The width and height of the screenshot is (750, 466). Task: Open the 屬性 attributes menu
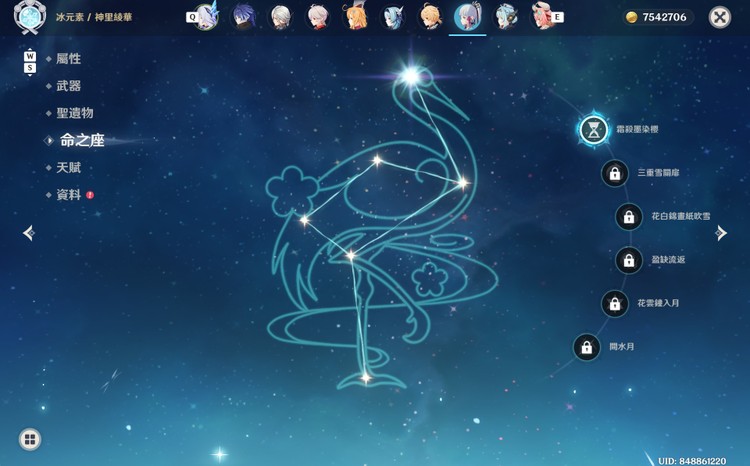point(68,59)
